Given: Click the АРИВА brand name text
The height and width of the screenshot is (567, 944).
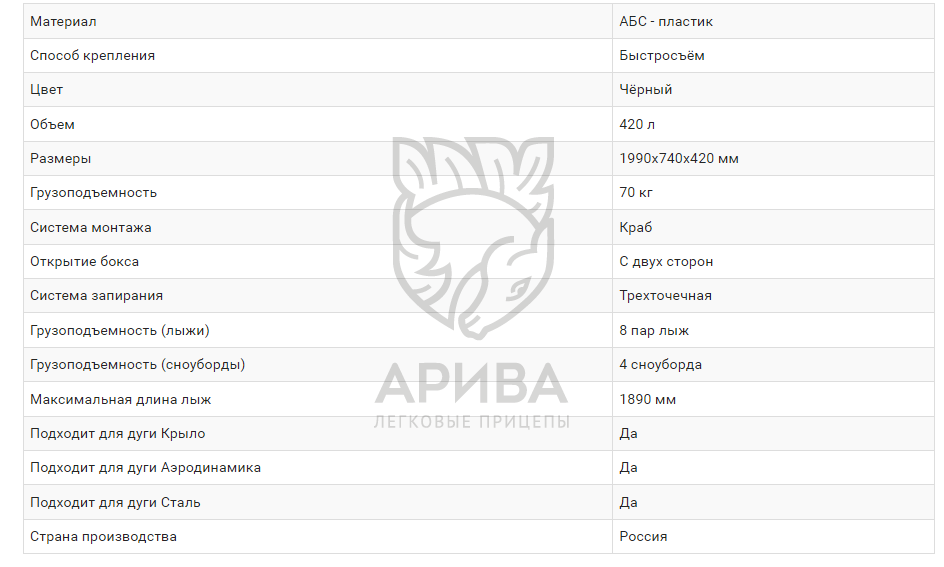Looking at the screenshot, I should coord(471,385).
